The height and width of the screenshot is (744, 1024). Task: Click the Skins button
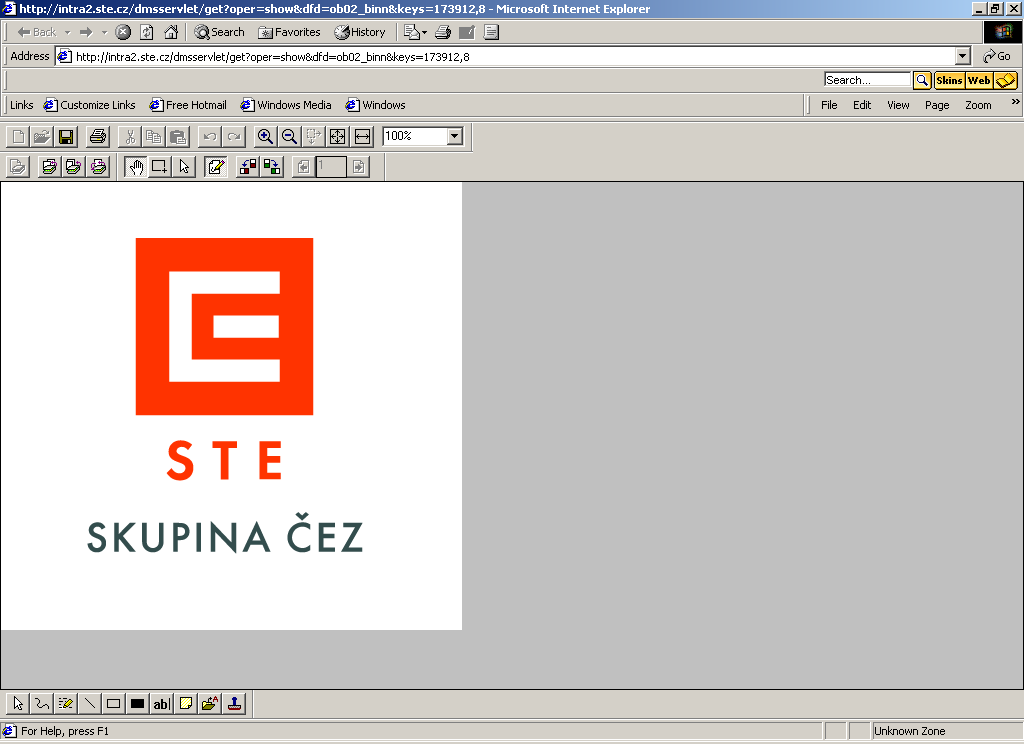949,80
